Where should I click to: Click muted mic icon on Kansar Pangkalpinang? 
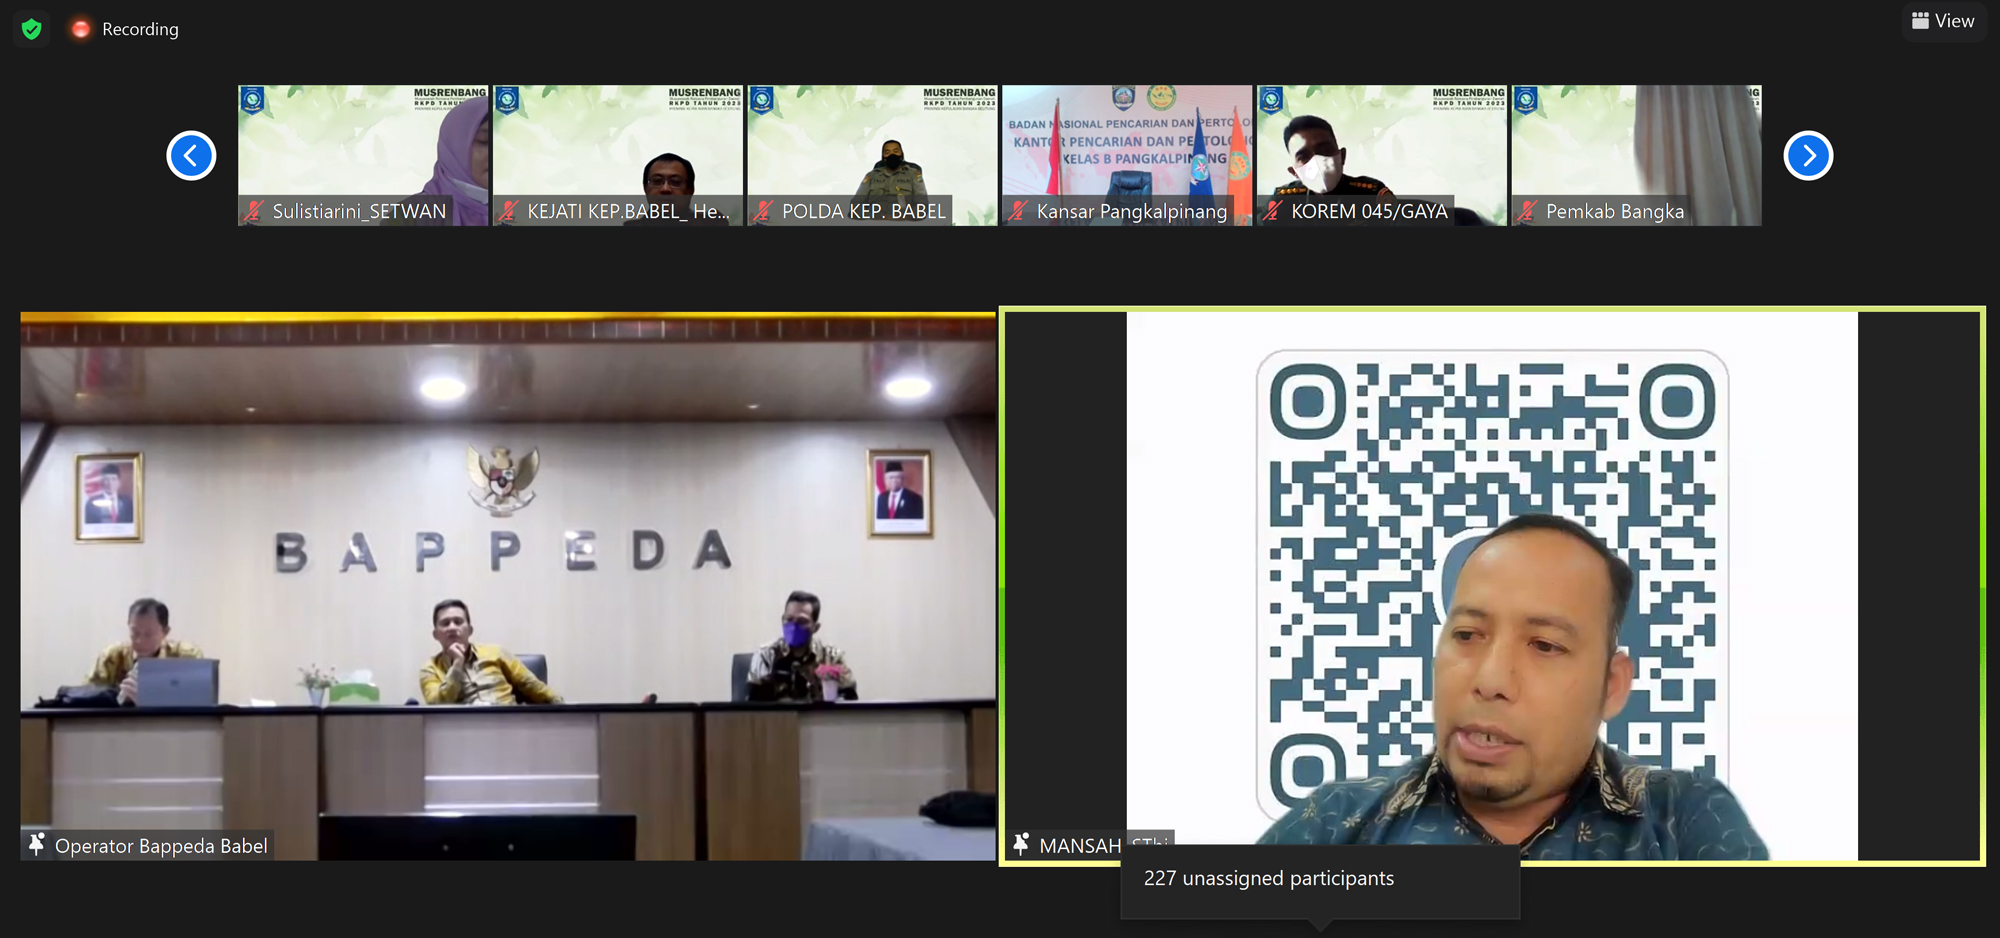[x=1018, y=211]
